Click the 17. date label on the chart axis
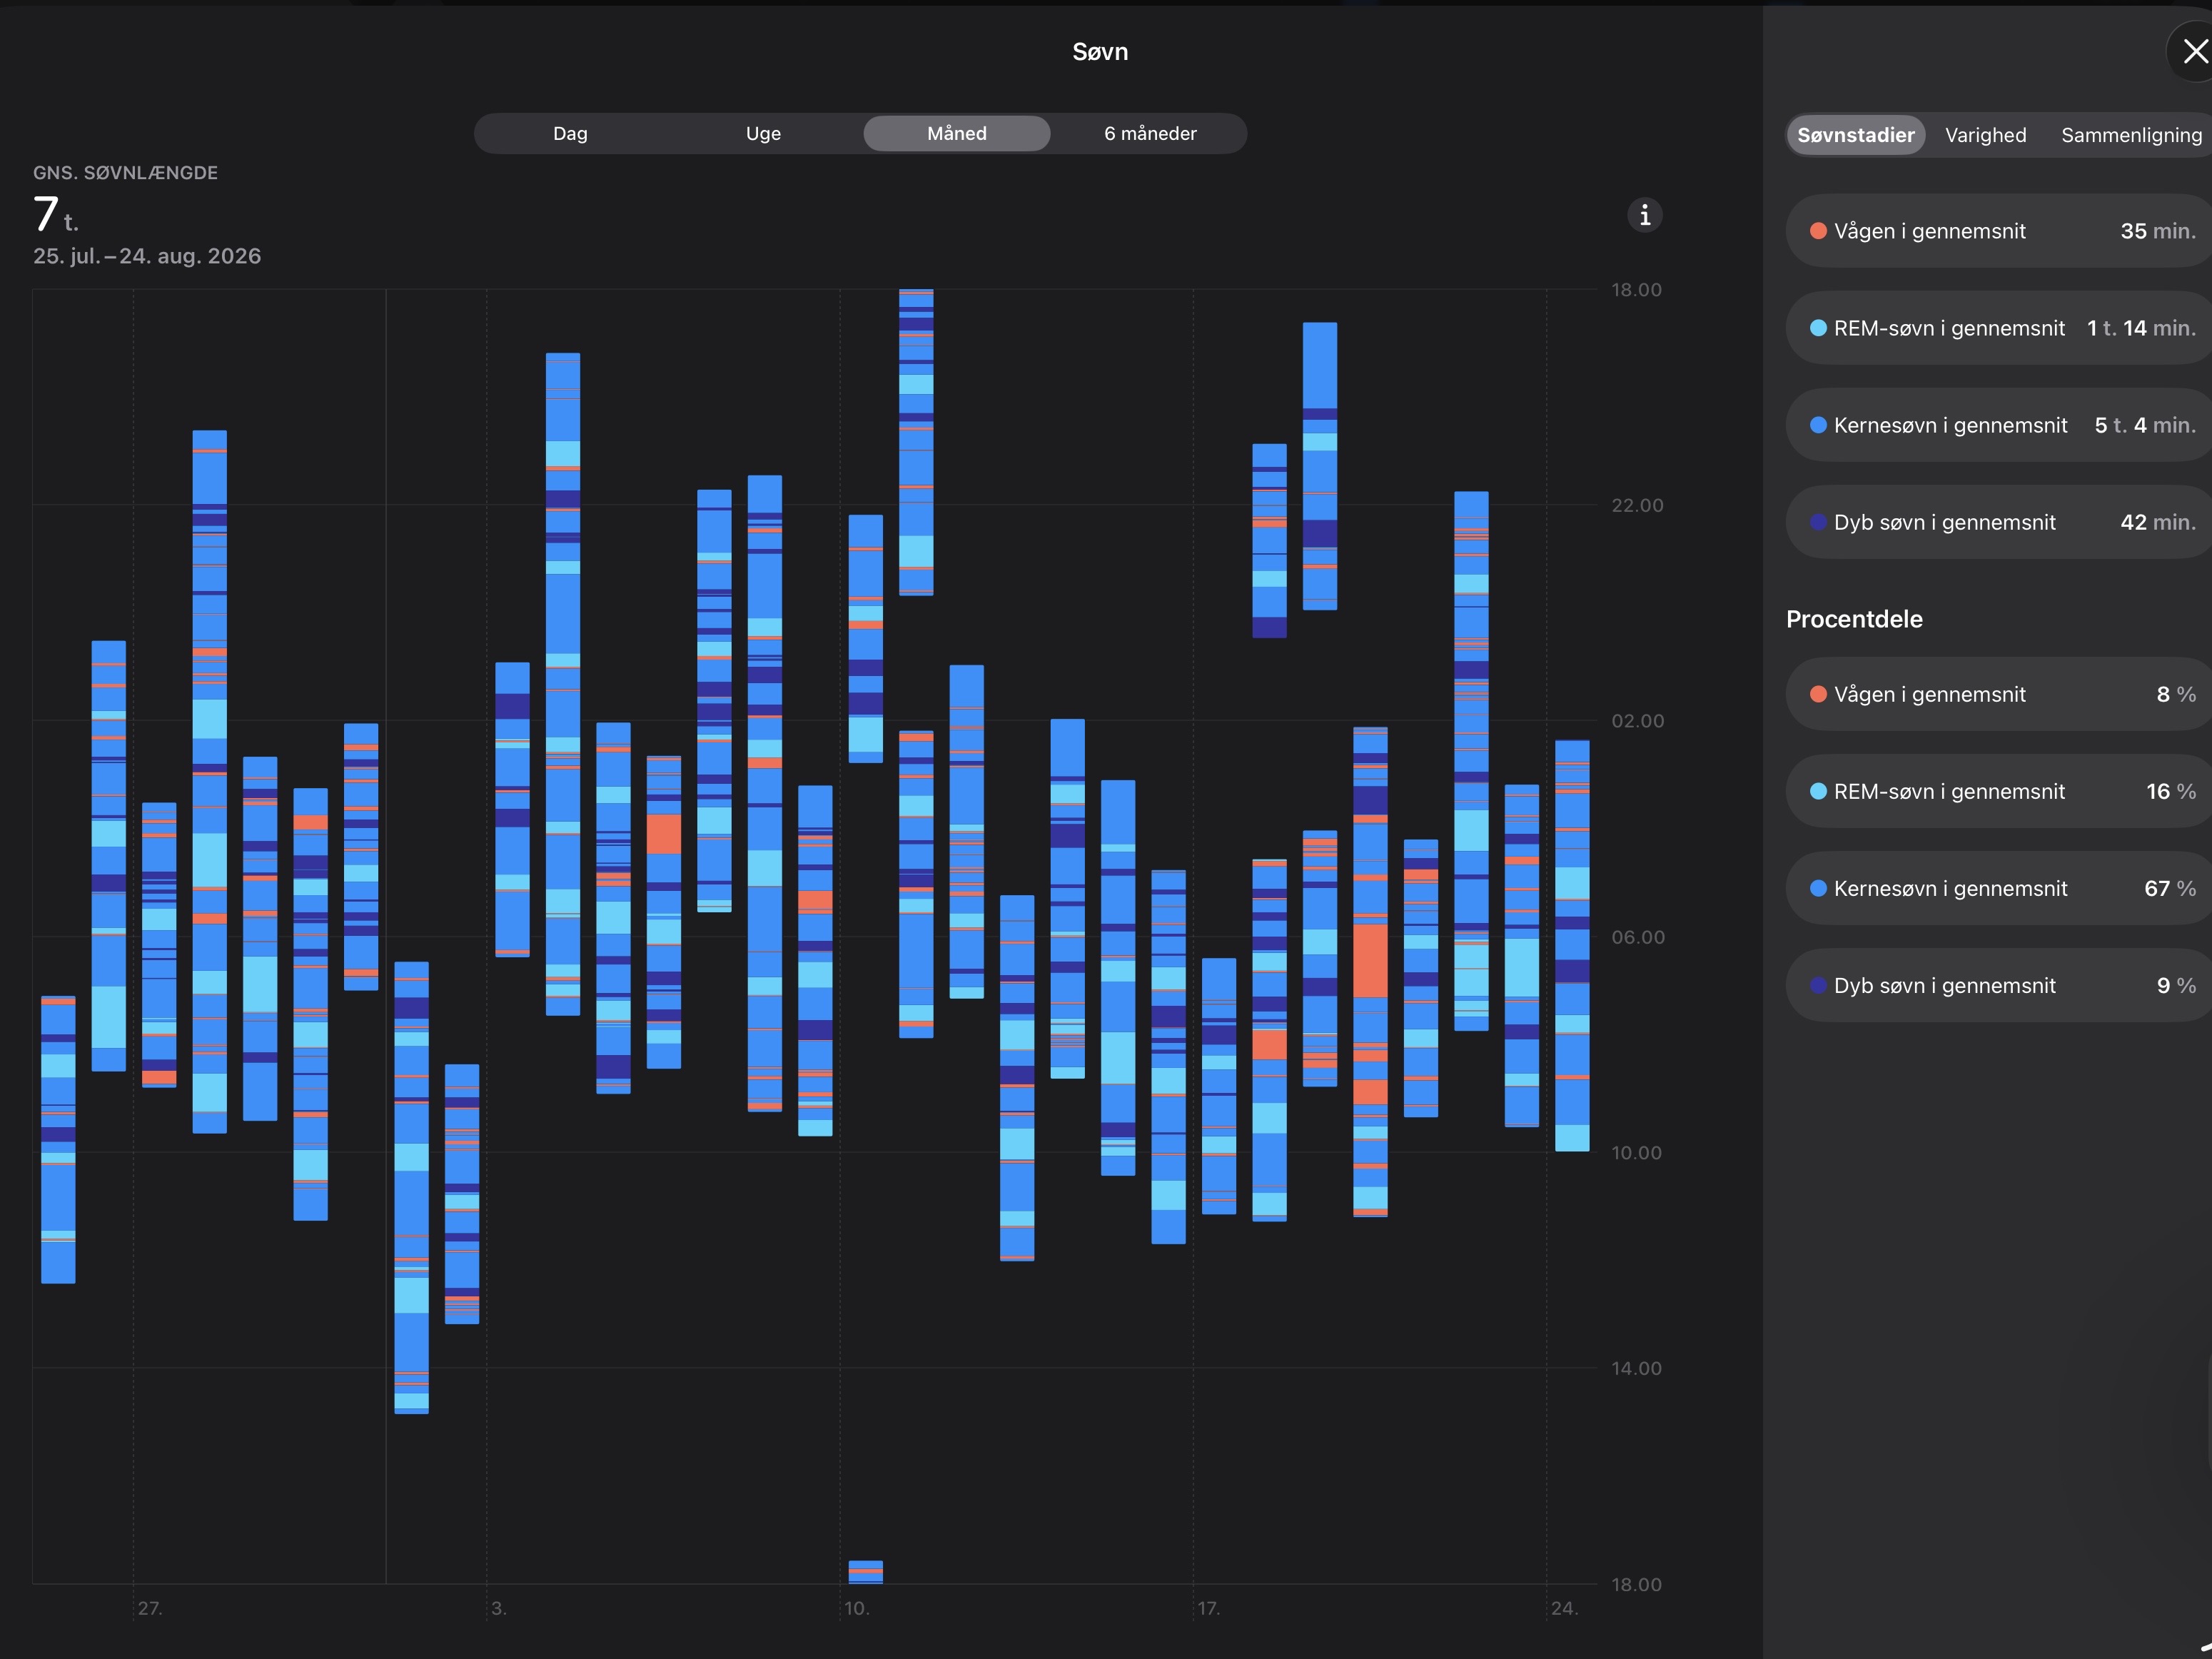The image size is (2212, 1659). click(1209, 1608)
